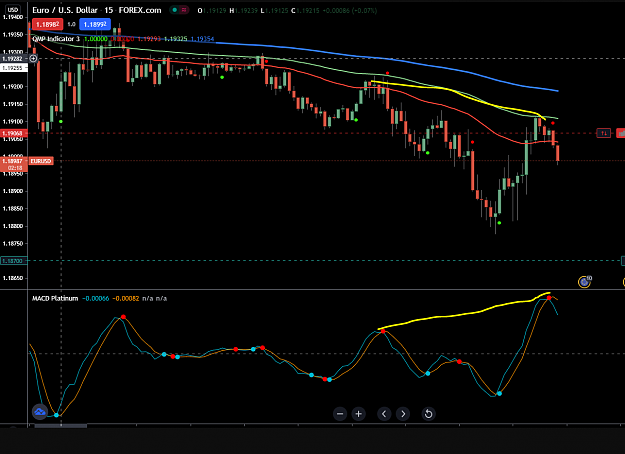Screen dimensions: 625x454
Task: Click the 15 interval label in the chart title
Action: 108,10
